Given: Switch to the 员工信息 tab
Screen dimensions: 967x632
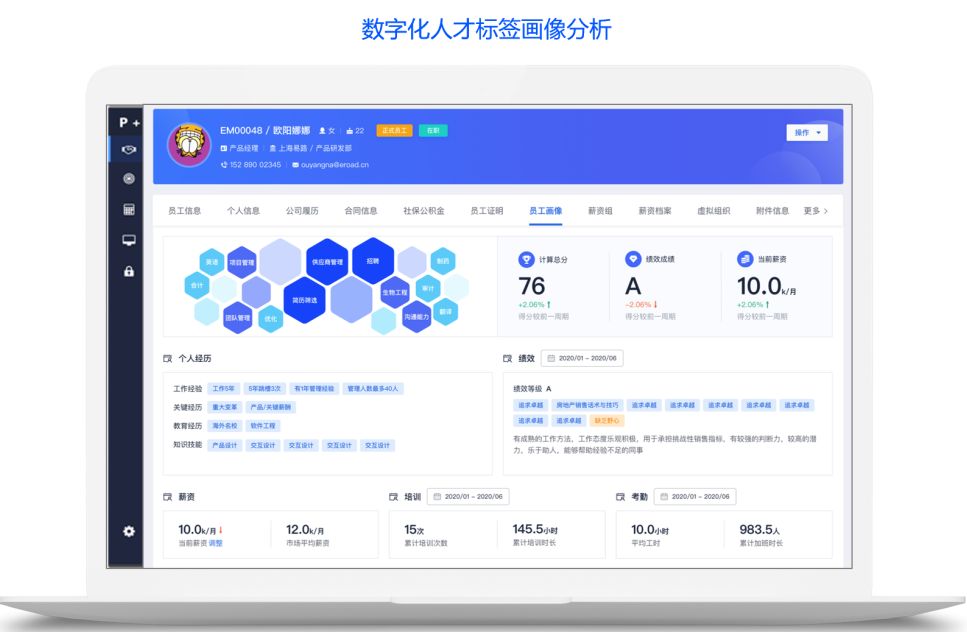Looking at the screenshot, I should 184,211.
